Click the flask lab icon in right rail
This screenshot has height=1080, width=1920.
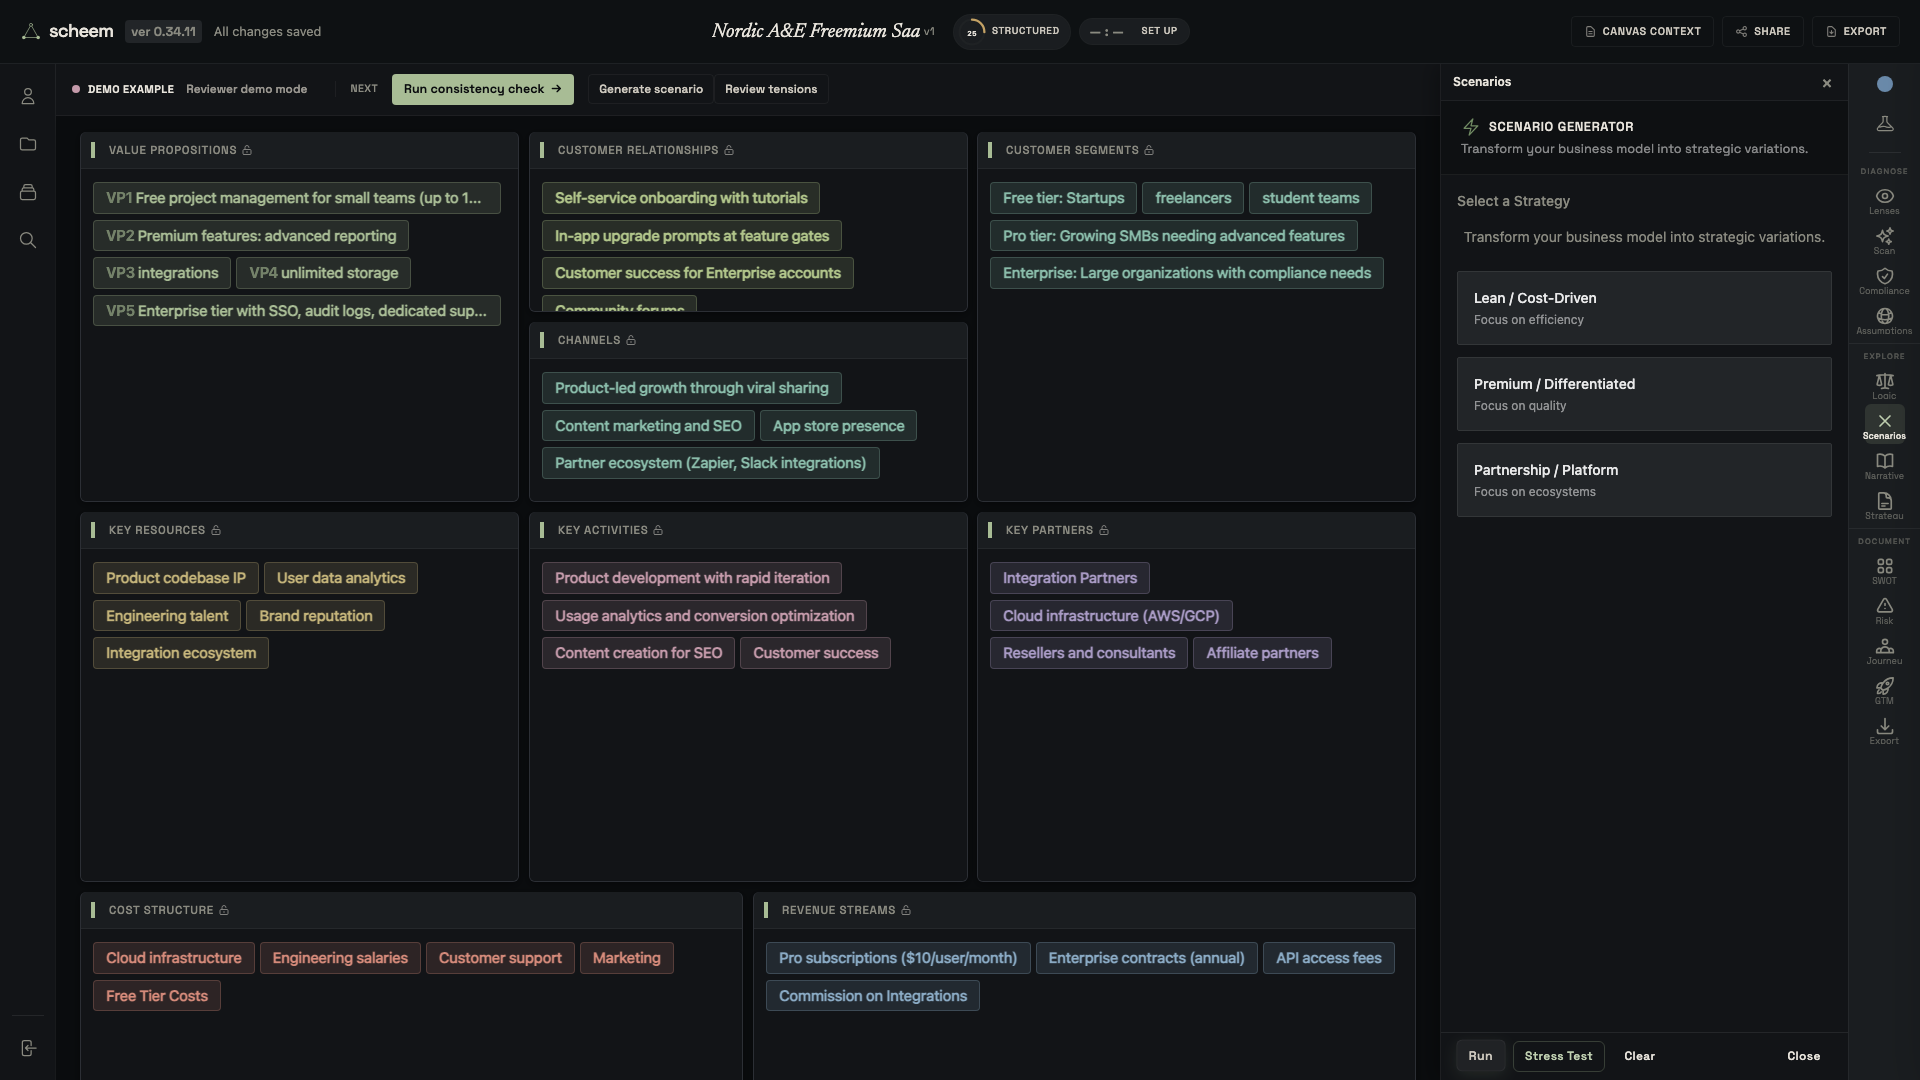(1884, 123)
